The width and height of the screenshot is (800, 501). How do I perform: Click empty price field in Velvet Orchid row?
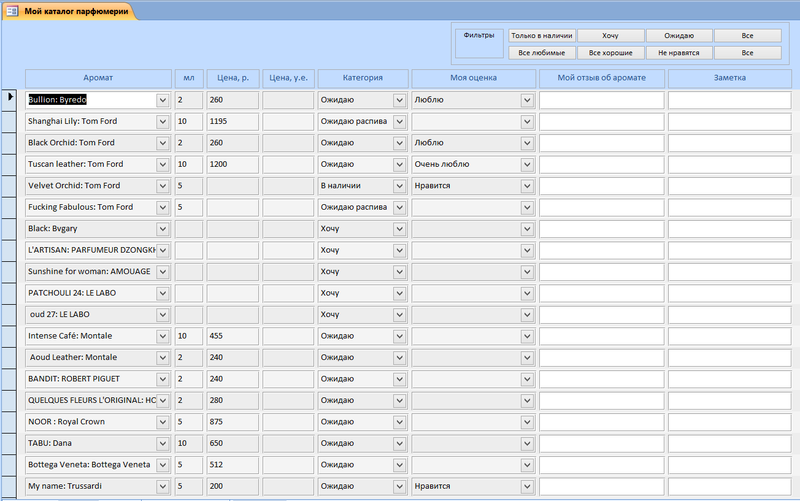coord(233,186)
